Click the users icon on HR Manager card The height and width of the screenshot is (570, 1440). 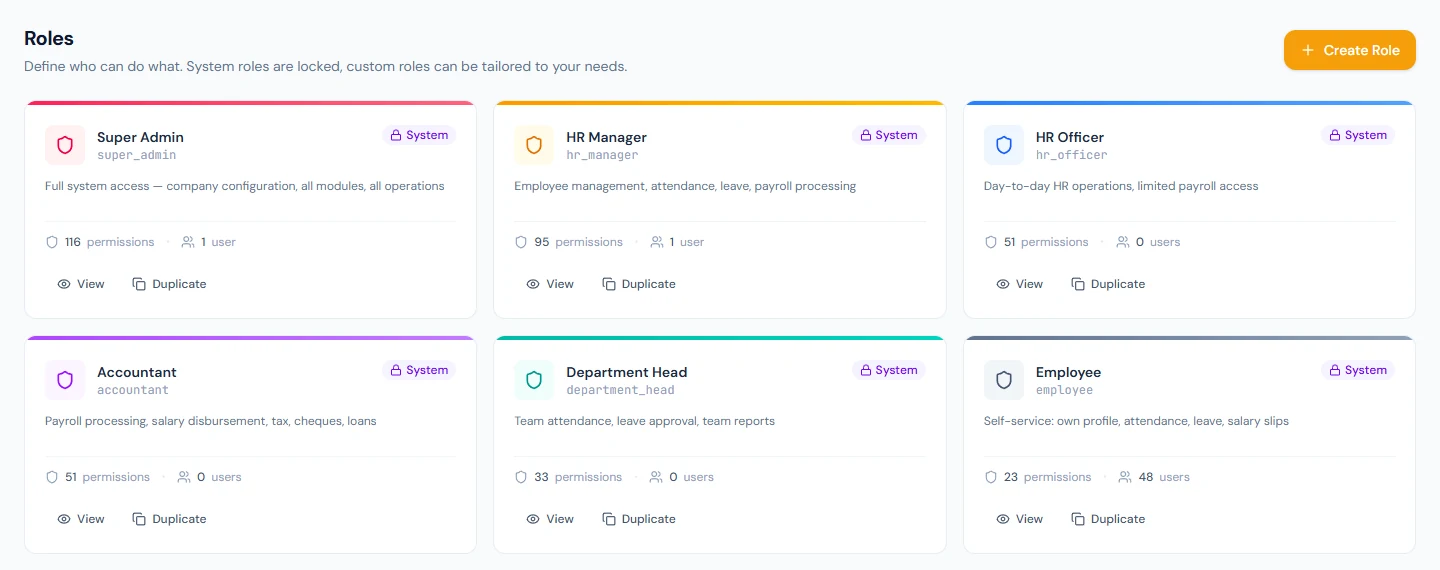(x=657, y=242)
